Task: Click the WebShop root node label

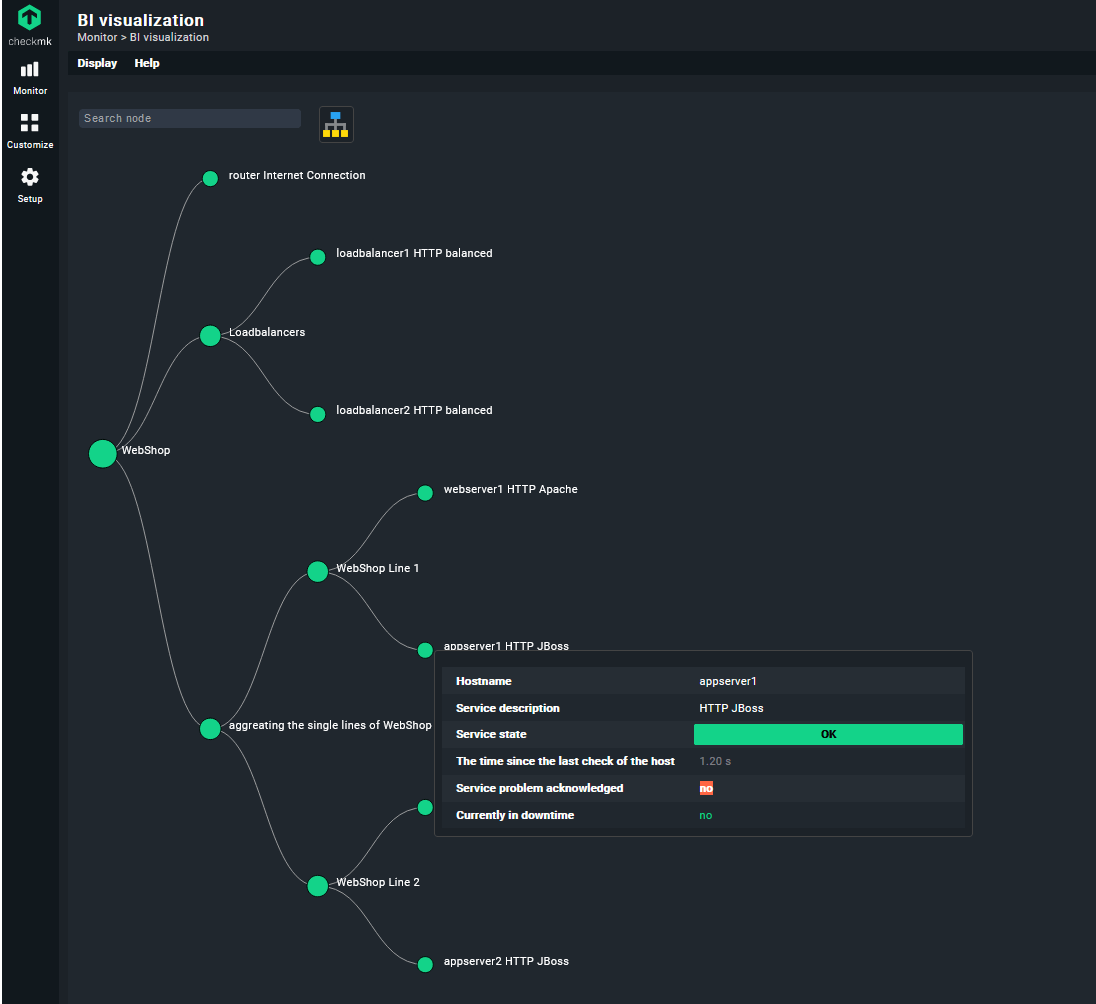Action: tap(146, 450)
